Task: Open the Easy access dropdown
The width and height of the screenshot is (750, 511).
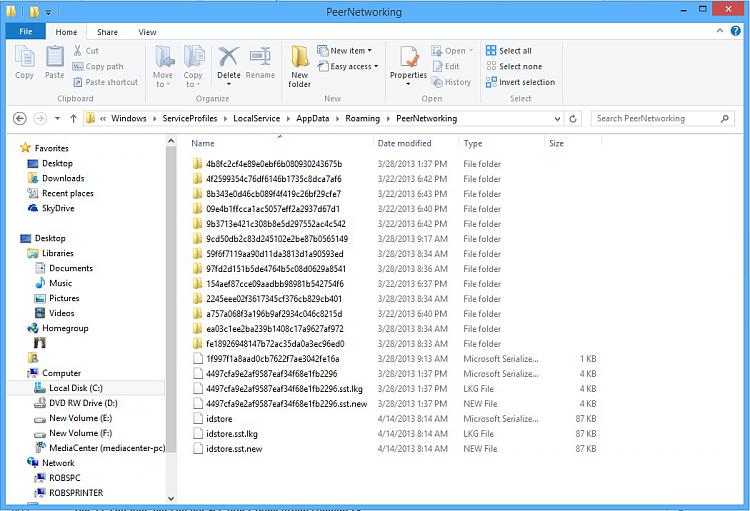Action: (348, 67)
